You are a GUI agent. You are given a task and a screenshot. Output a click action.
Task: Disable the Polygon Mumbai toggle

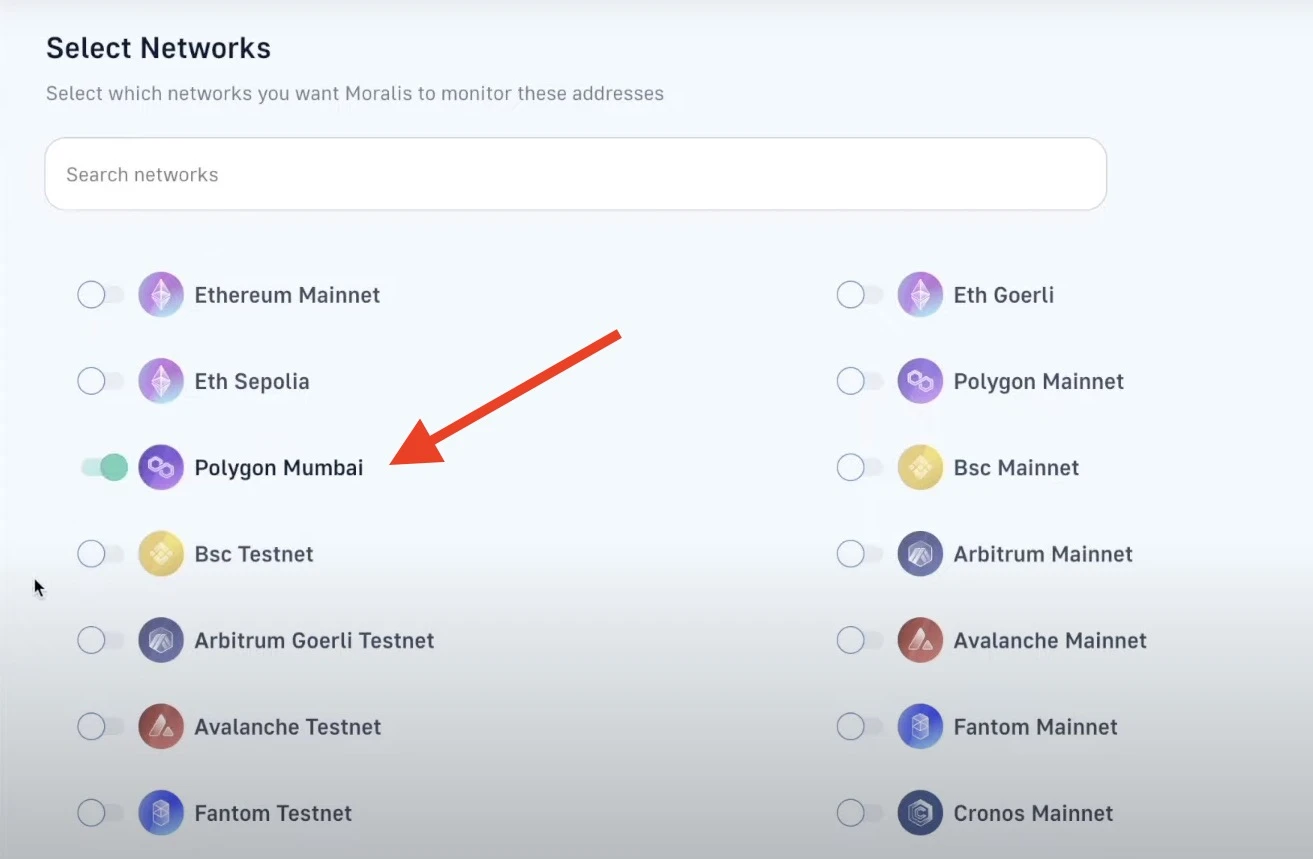point(104,467)
